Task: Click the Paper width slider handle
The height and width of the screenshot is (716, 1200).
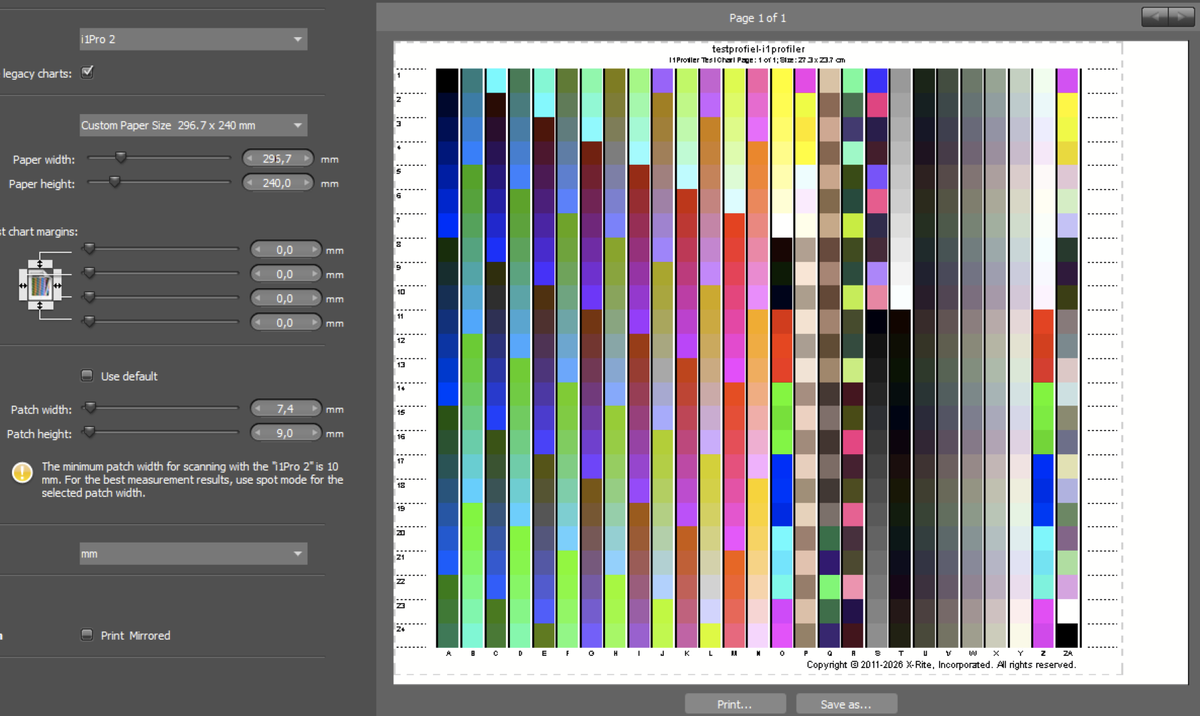Action: tap(121, 157)
